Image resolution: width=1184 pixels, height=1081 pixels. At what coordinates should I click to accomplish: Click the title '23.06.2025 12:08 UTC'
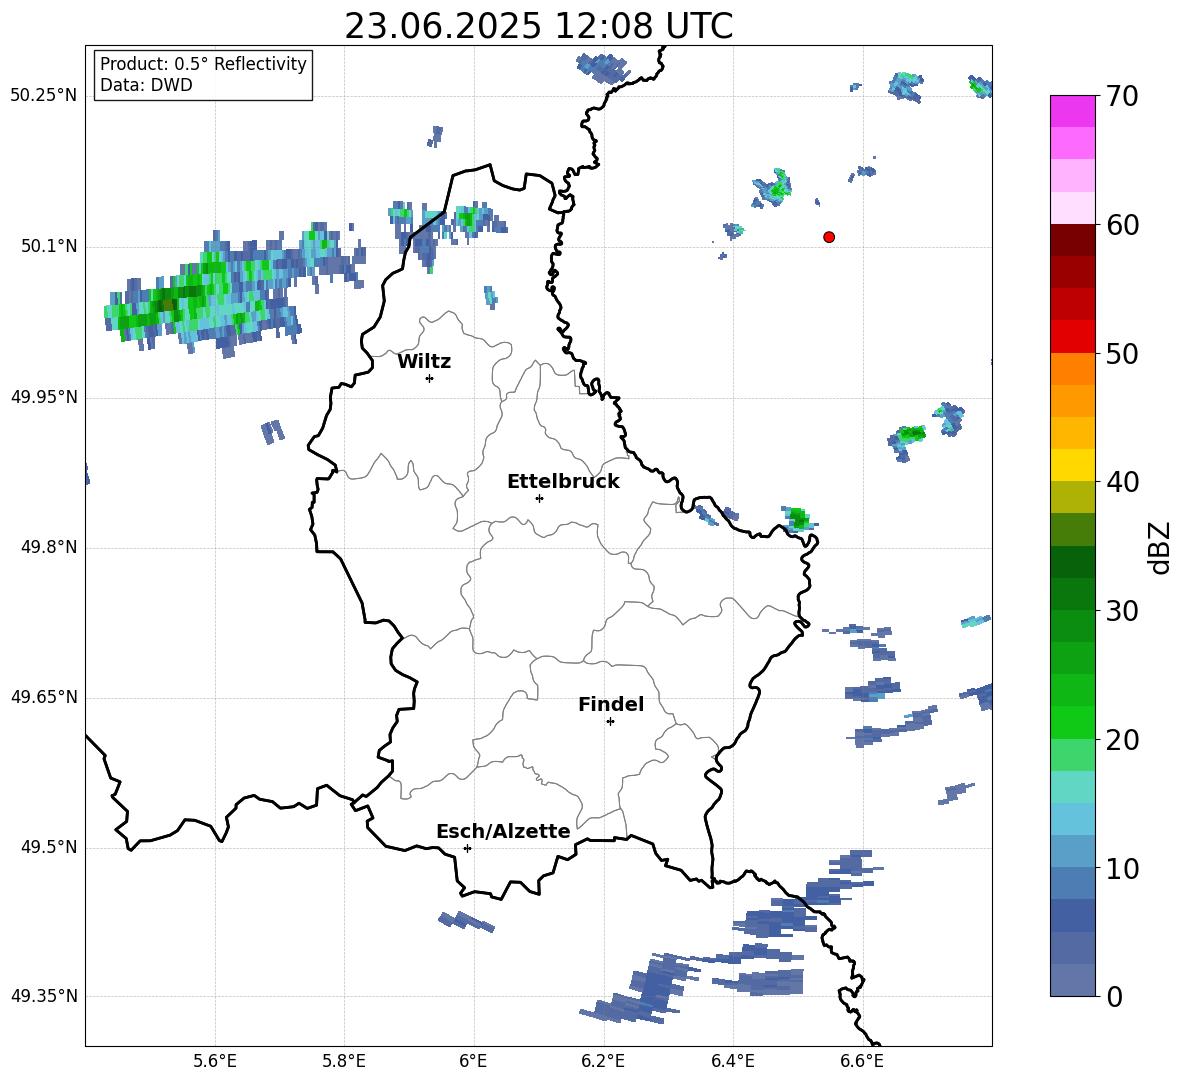[x=539, y=26]
